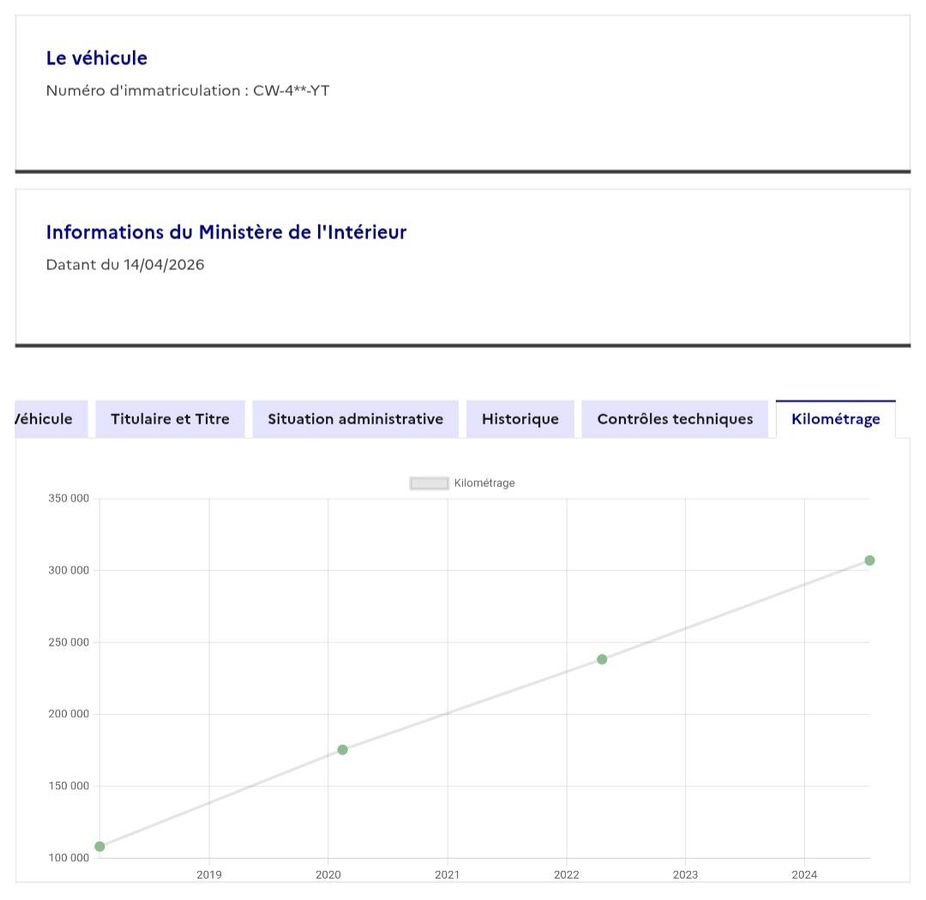Image resolution: width=926 pixels, height=900 pixels.
Task: Click the 2022 mileage data point
Action: 602,659
